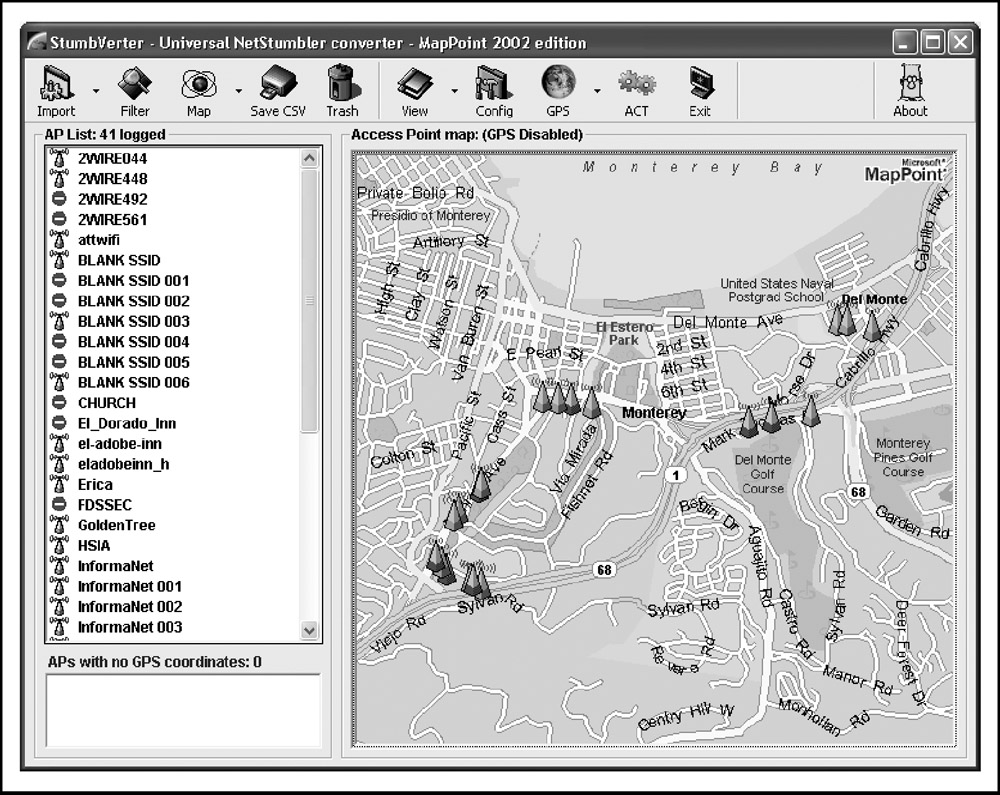Click the antenna icon beside HSIA
Viewport: 1000px width, 795px height.
coord(59,546)
